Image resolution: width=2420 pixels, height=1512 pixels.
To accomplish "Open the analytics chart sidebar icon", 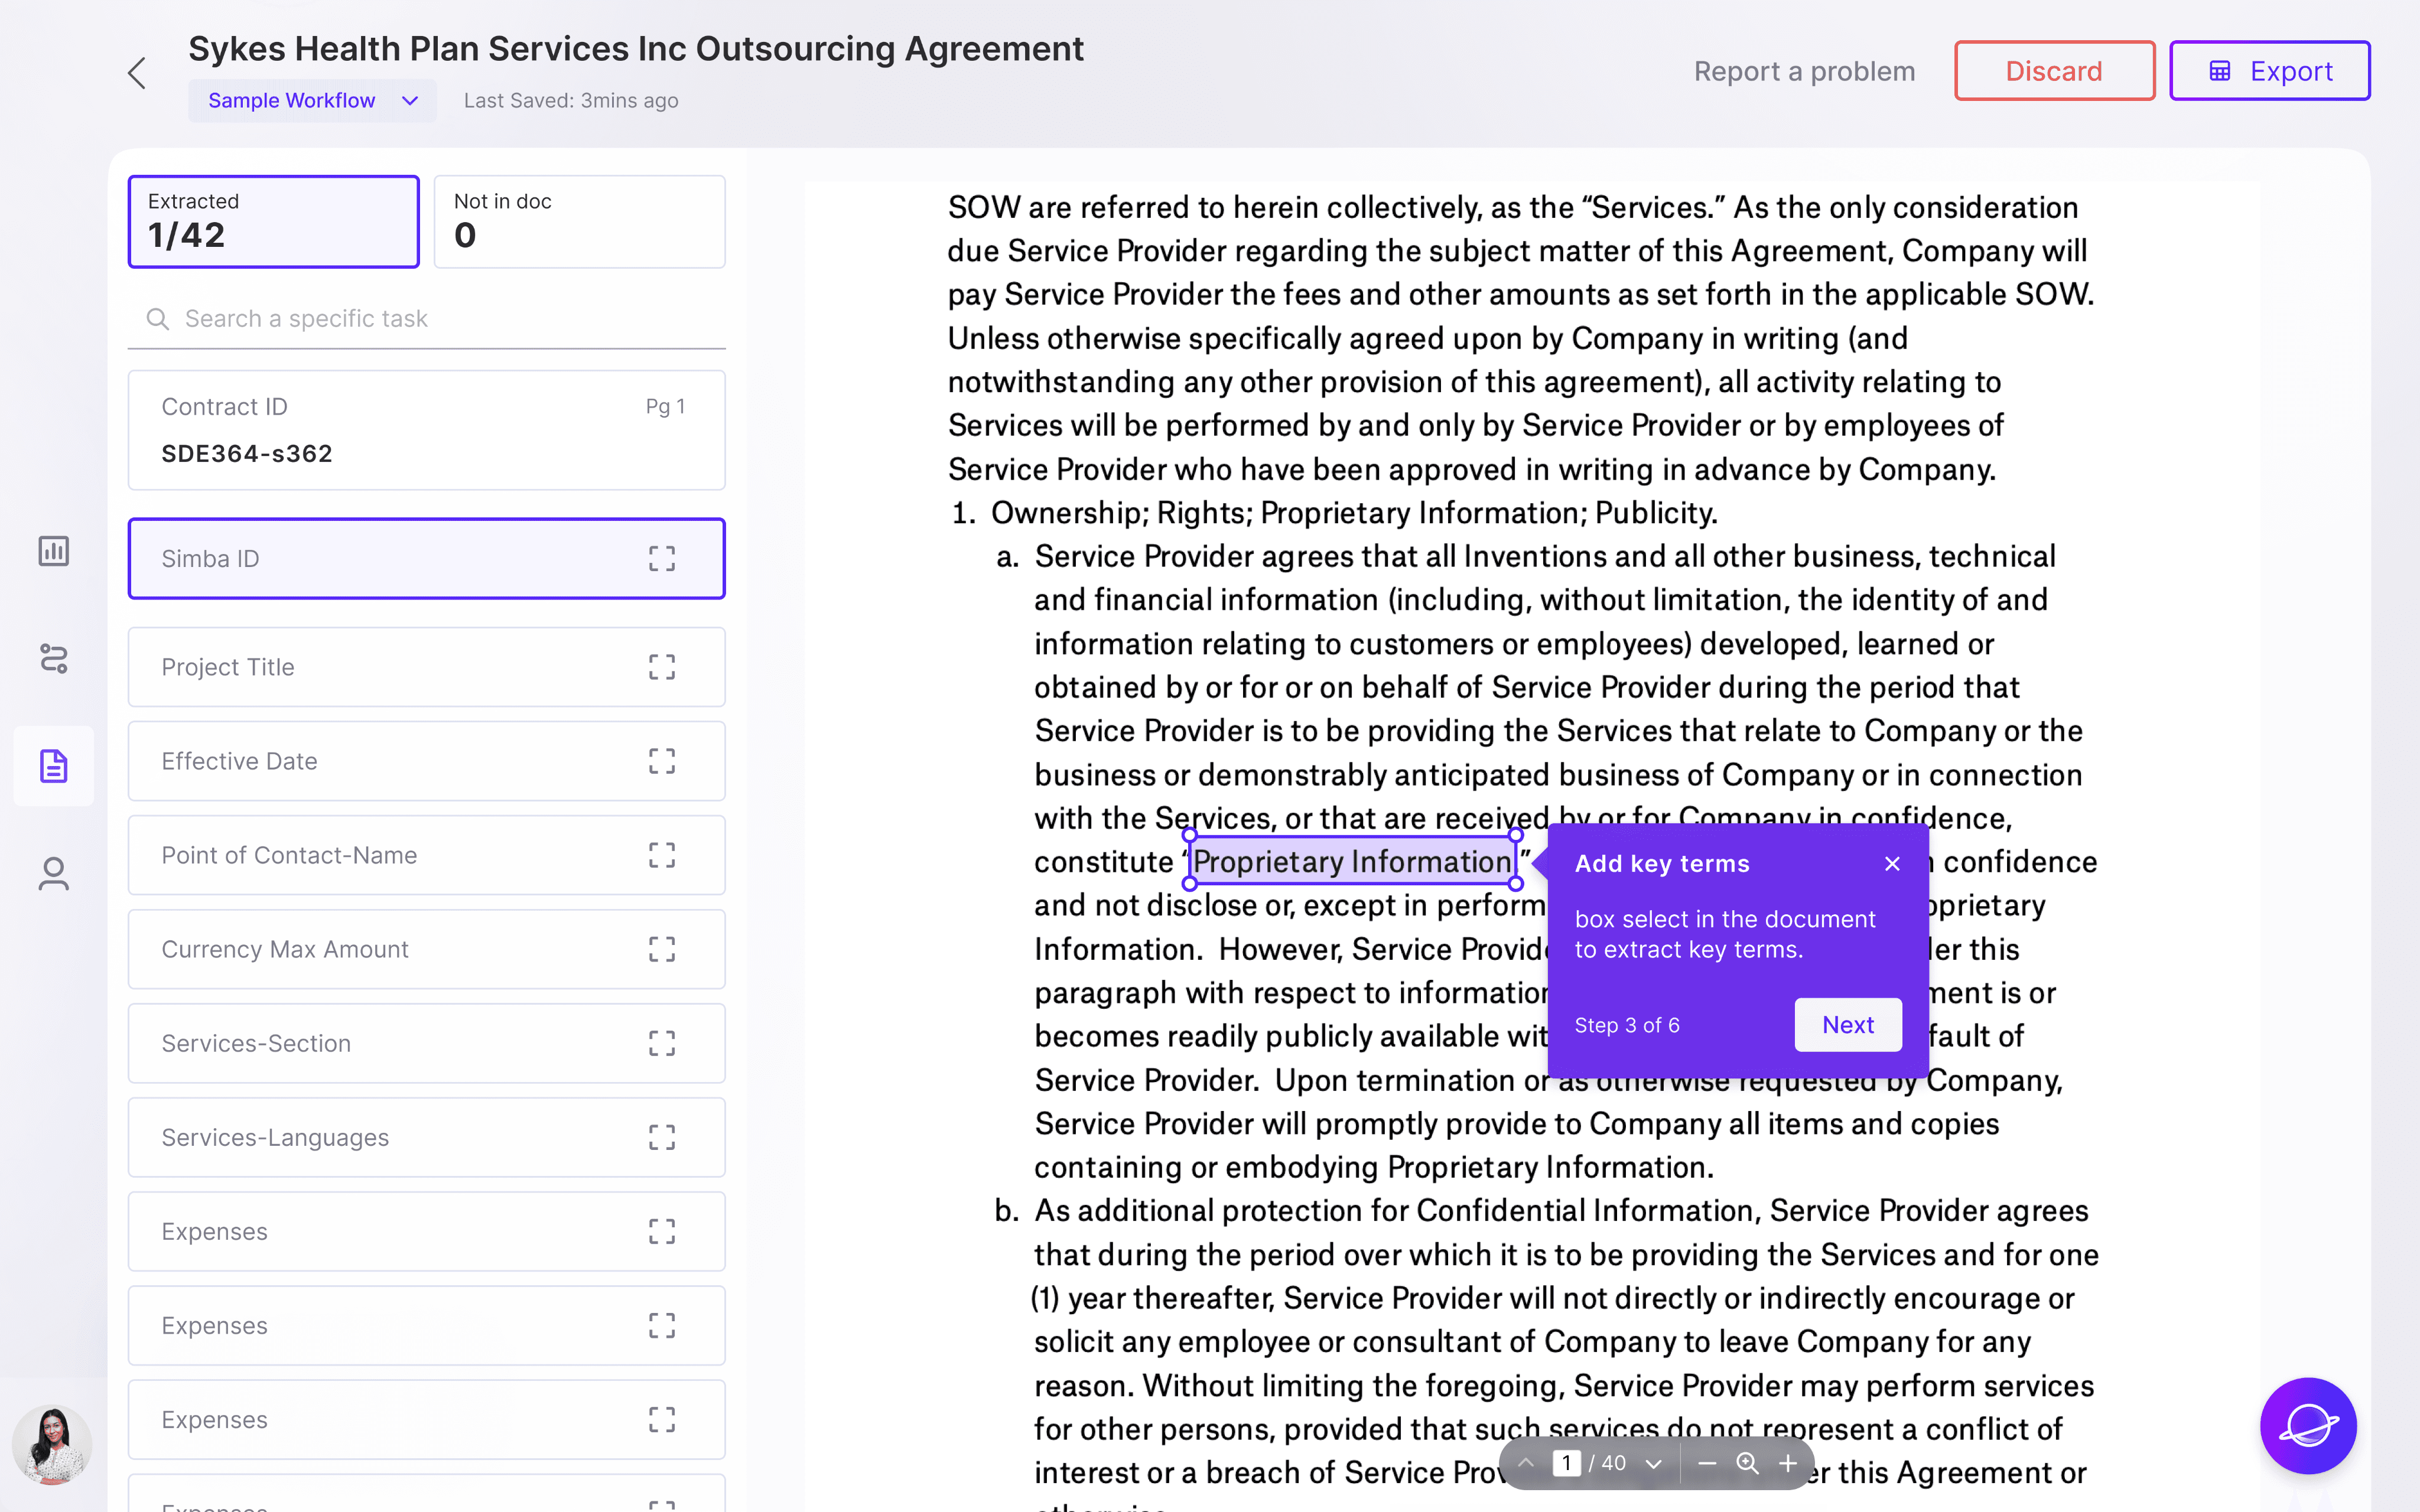I will point(54,551).
